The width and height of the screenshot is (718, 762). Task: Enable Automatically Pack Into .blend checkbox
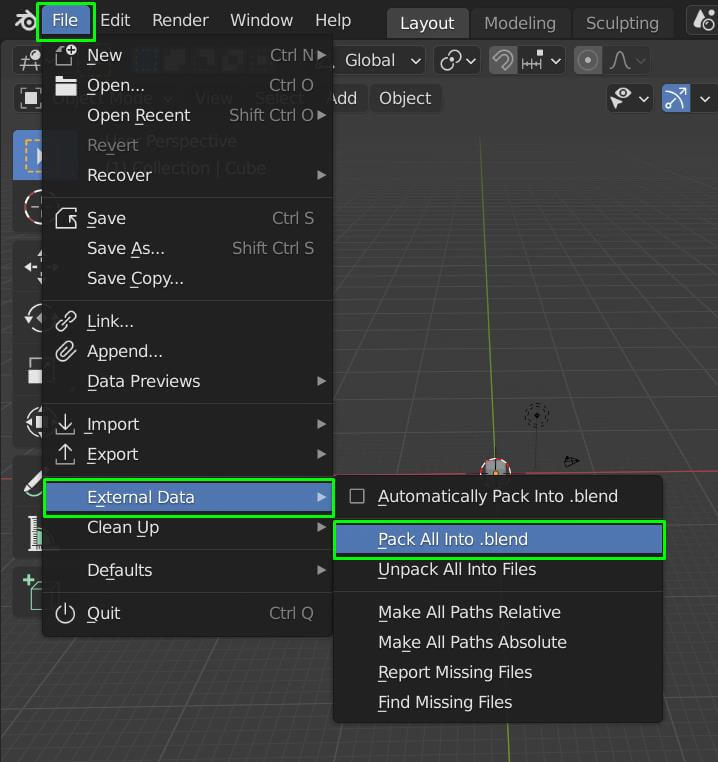(x=357, y=496)
